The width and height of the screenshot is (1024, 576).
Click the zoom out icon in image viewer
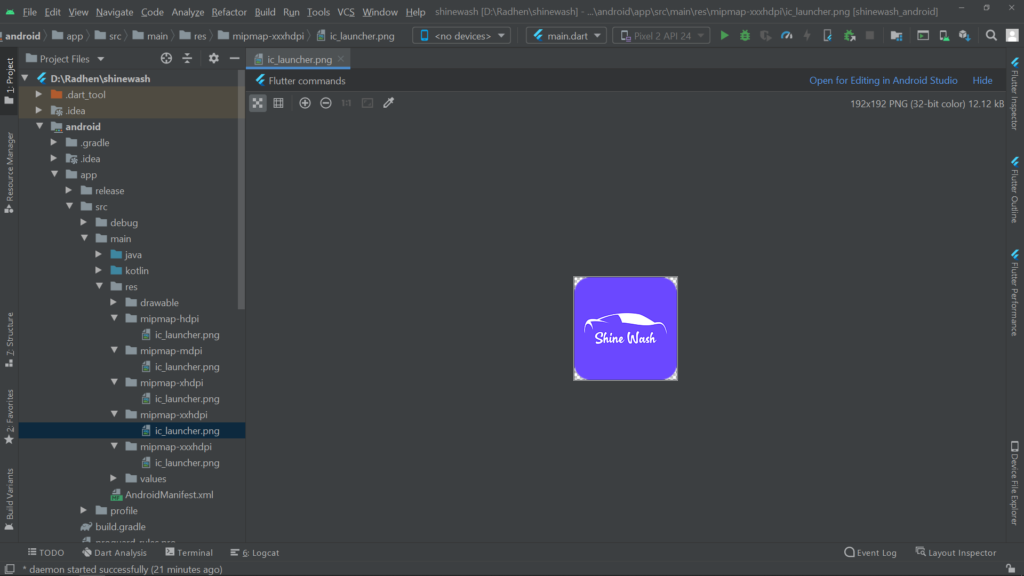[326, 103]
